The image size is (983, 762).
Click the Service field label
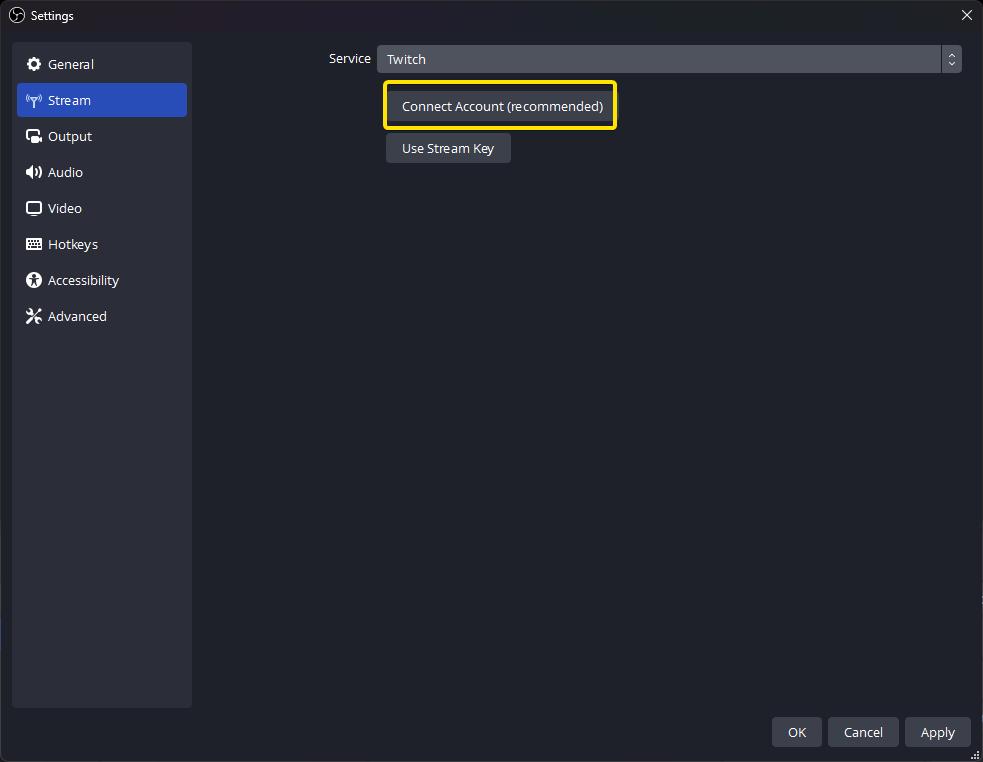click(x=349, y=59)
